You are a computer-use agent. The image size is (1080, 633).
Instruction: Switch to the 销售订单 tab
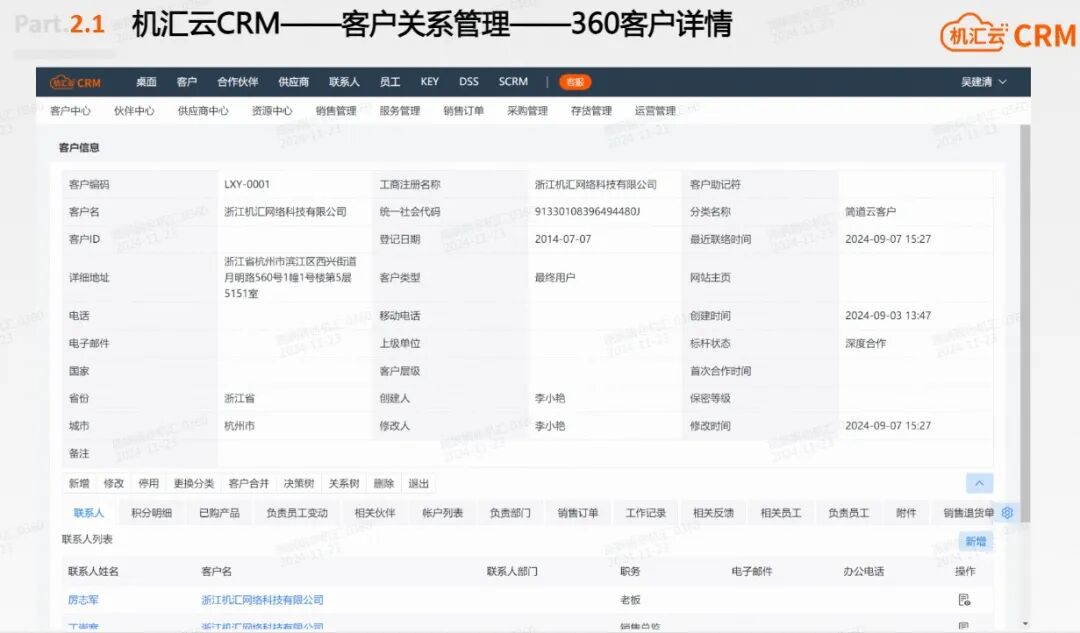point(578,512)
